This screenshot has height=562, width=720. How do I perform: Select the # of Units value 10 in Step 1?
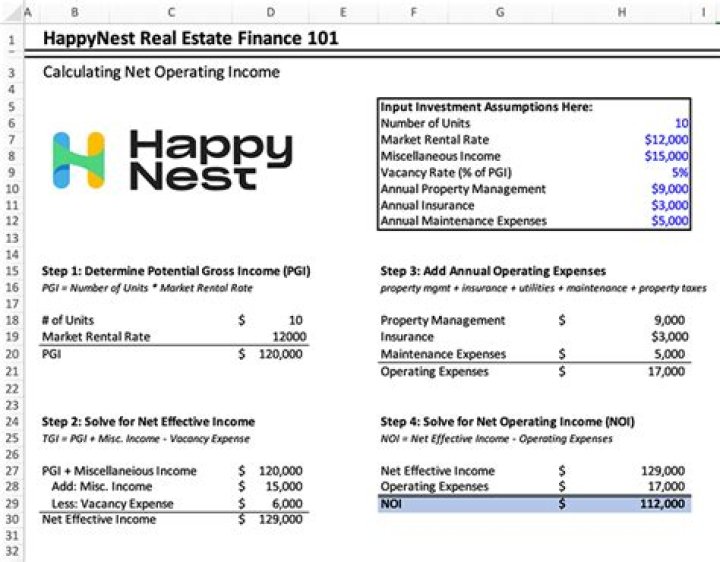(295, 320)
